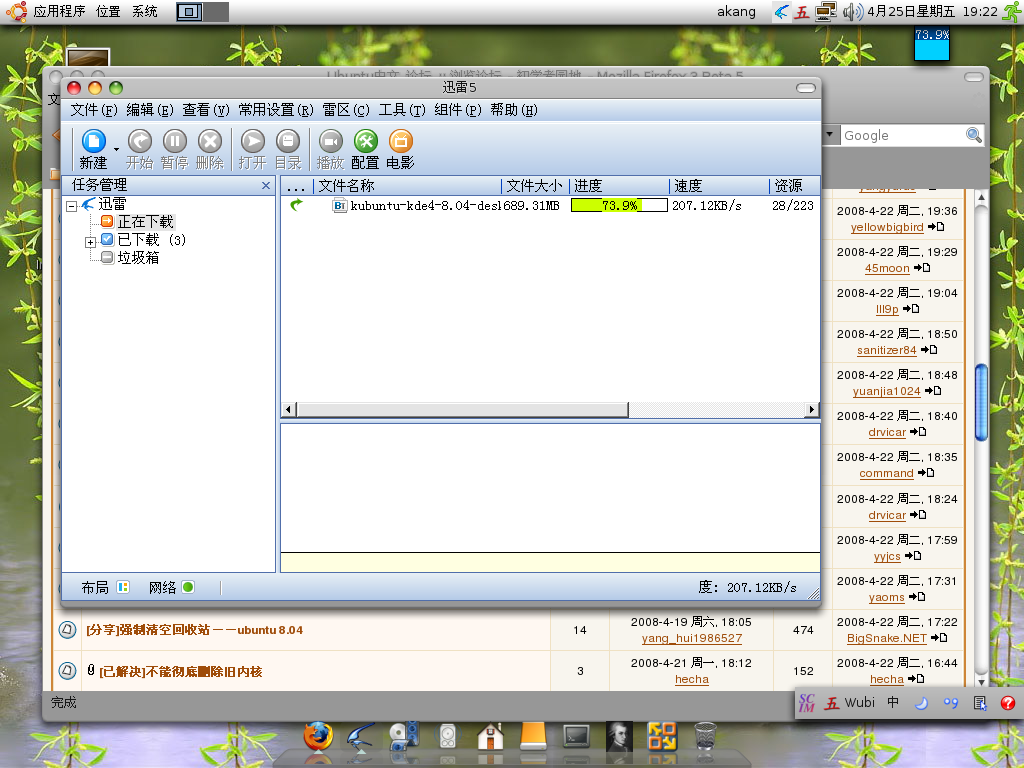1024x768 pixels.
Task: Toggle the 布局 layout icon in status bar
Action: 123,587
